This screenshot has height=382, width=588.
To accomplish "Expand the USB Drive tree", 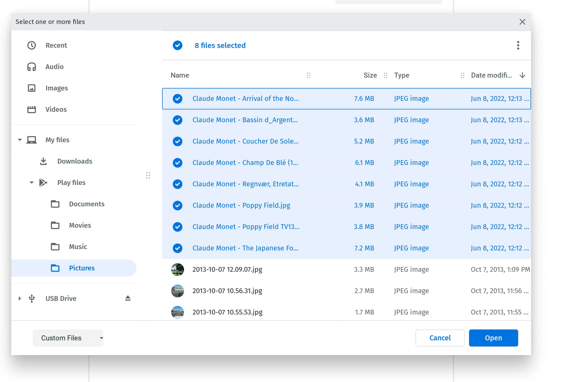I will 20,298.
